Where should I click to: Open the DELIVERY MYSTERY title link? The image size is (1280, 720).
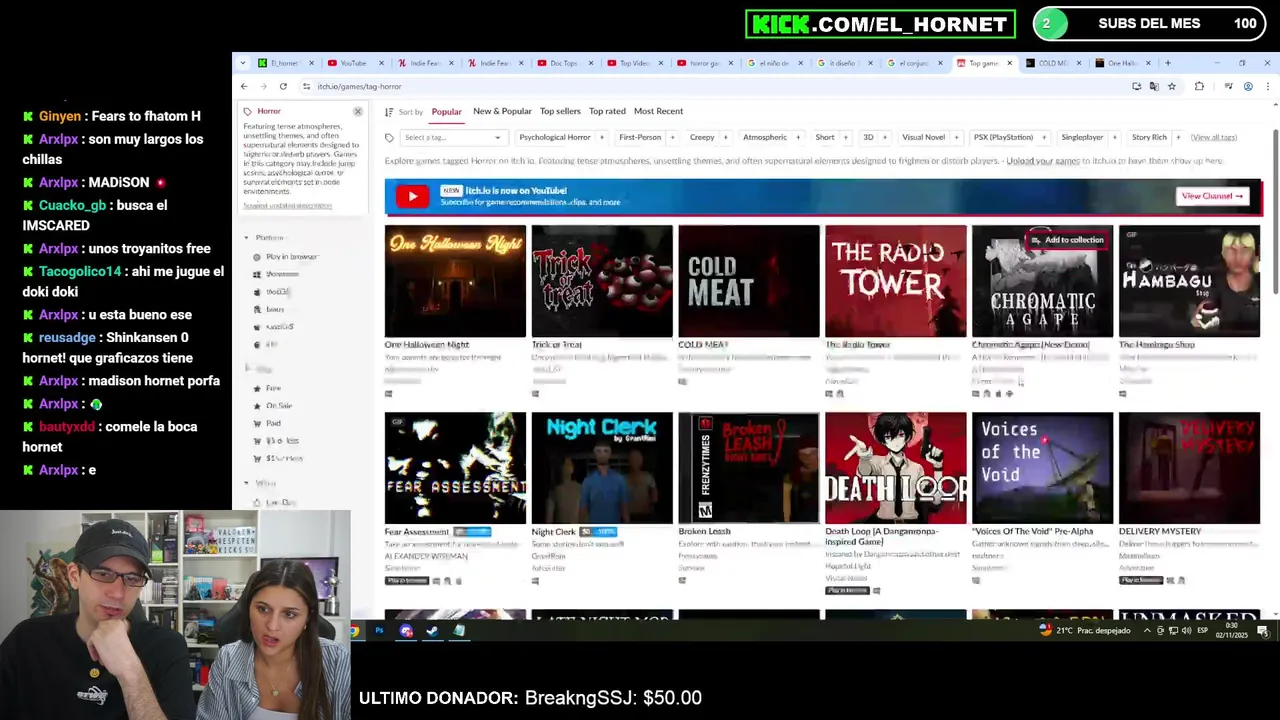1160,531
